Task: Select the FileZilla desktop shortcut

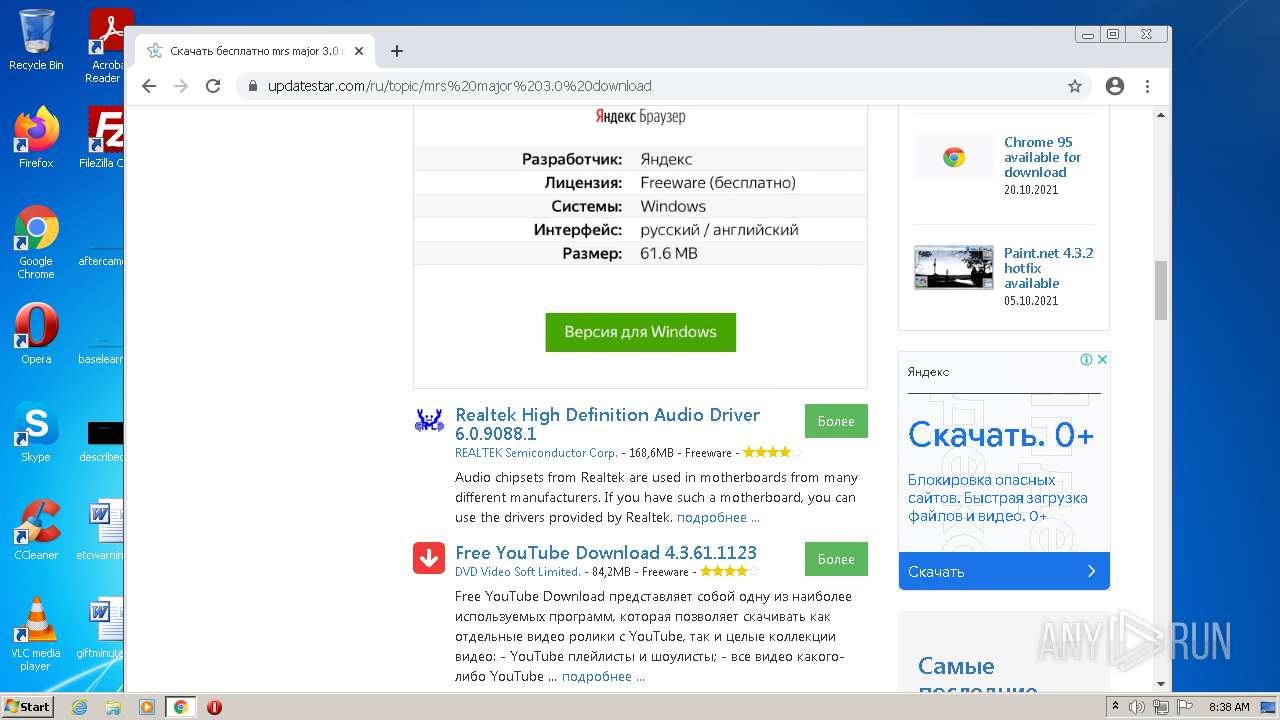Action: (102, 138)
